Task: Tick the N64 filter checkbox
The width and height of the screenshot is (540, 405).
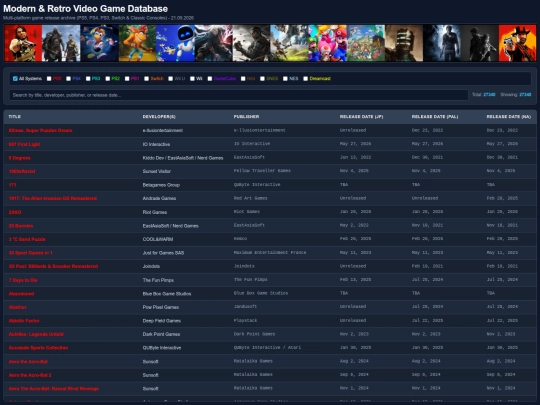Action: coord(243,79)
